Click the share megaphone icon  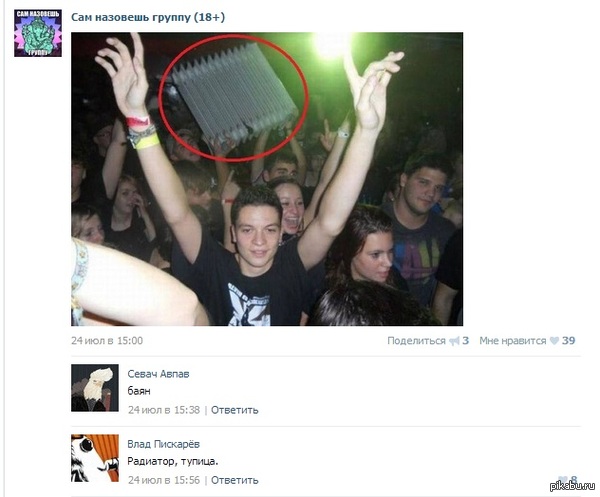click(454, 341)
